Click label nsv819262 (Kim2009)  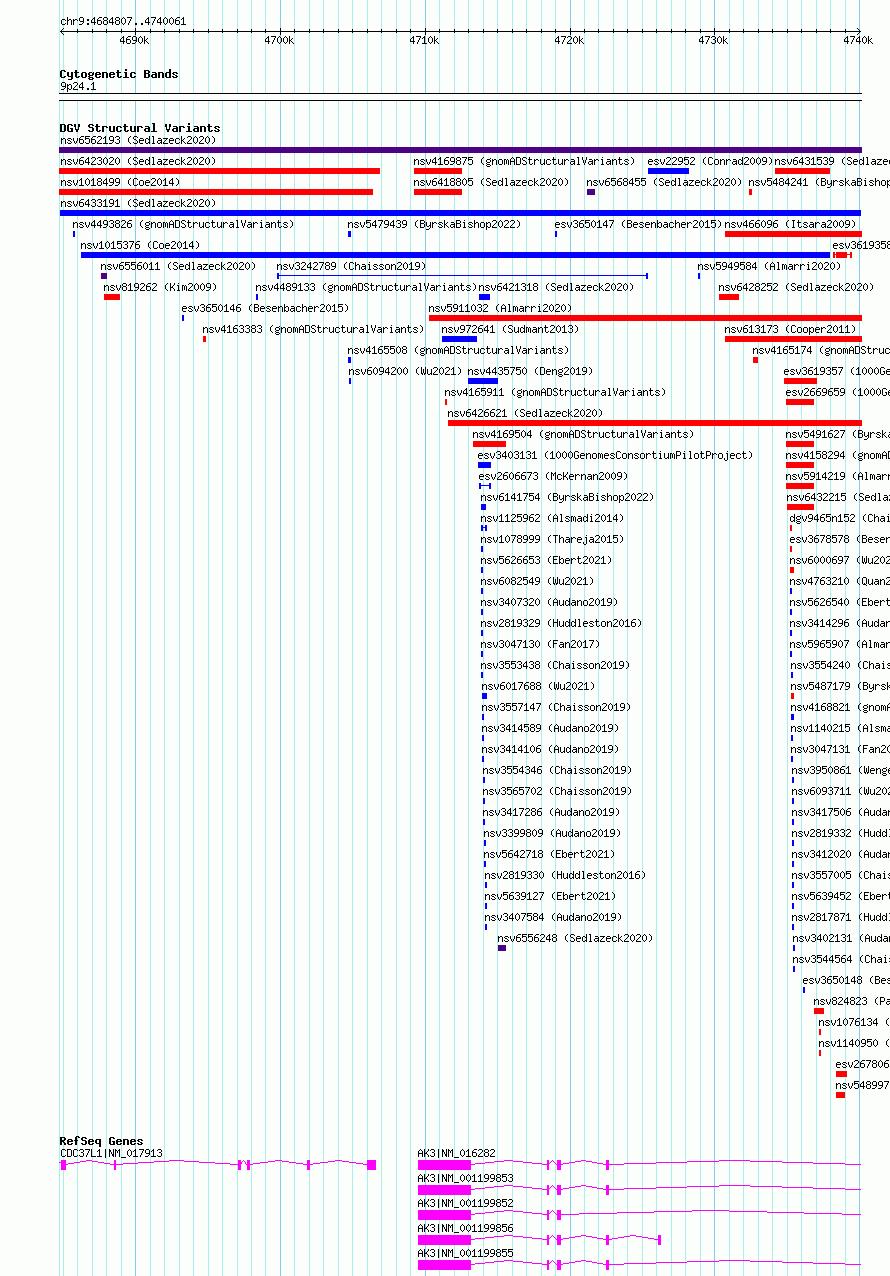160,287
